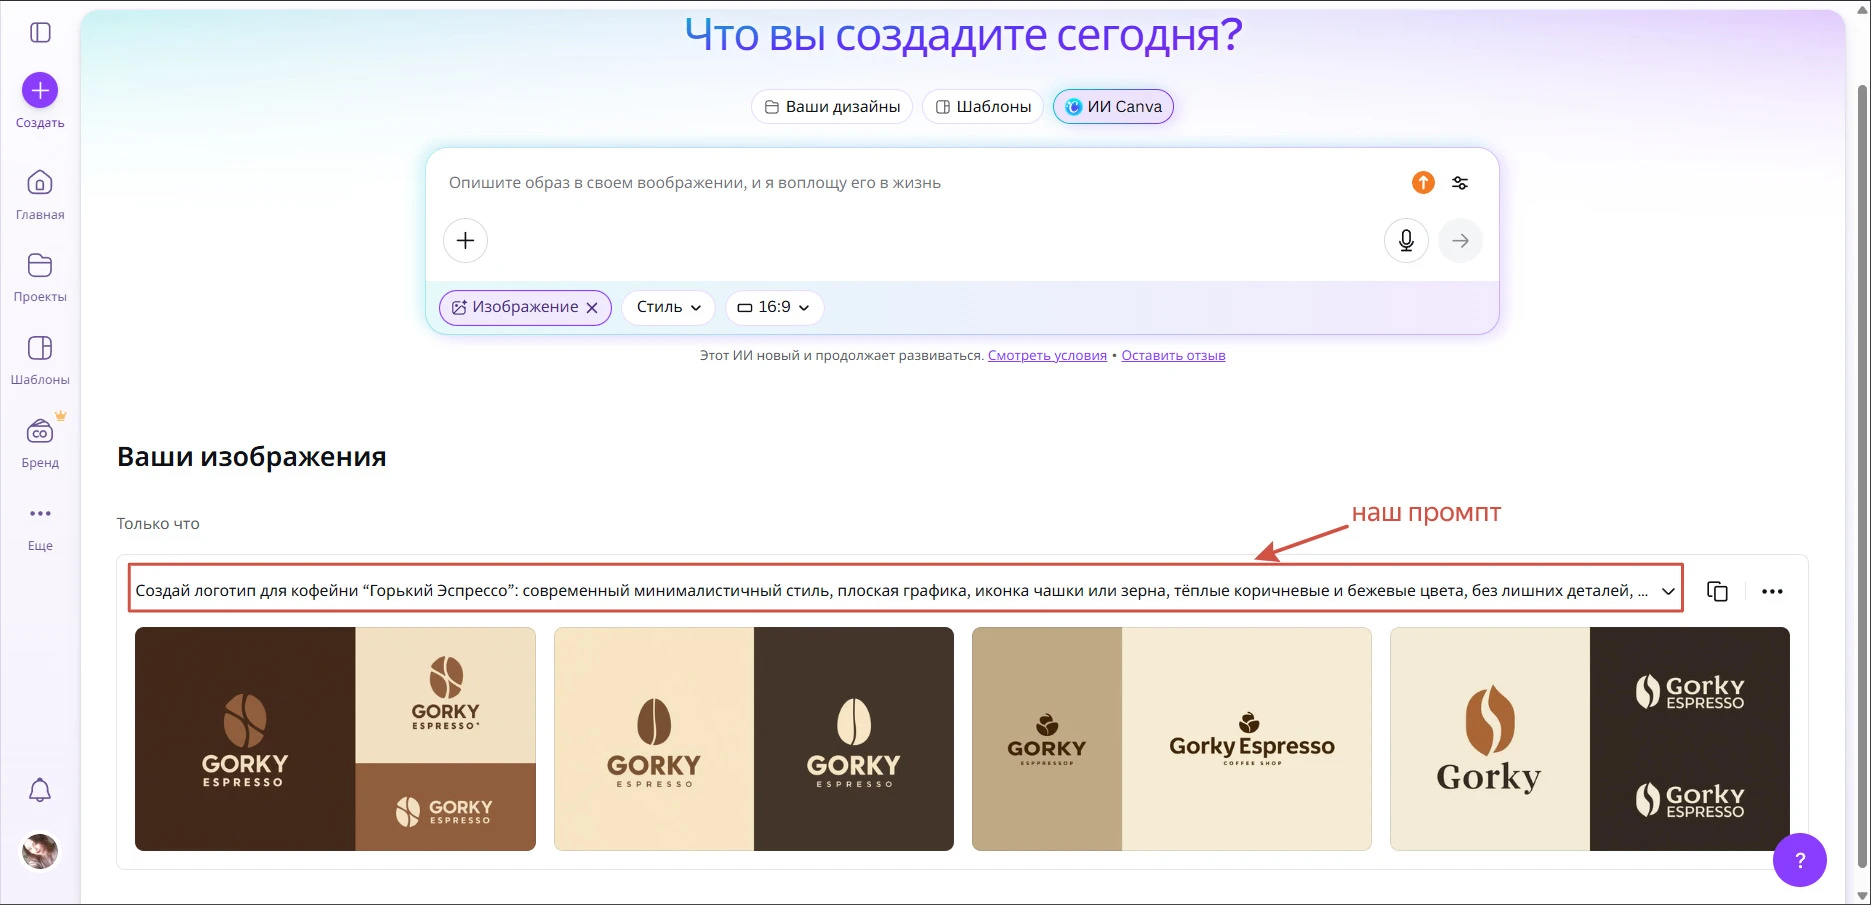Open Шаблоны in the sidebar
This screenshot has height=905, width=1871.
[x=40, y=360]
